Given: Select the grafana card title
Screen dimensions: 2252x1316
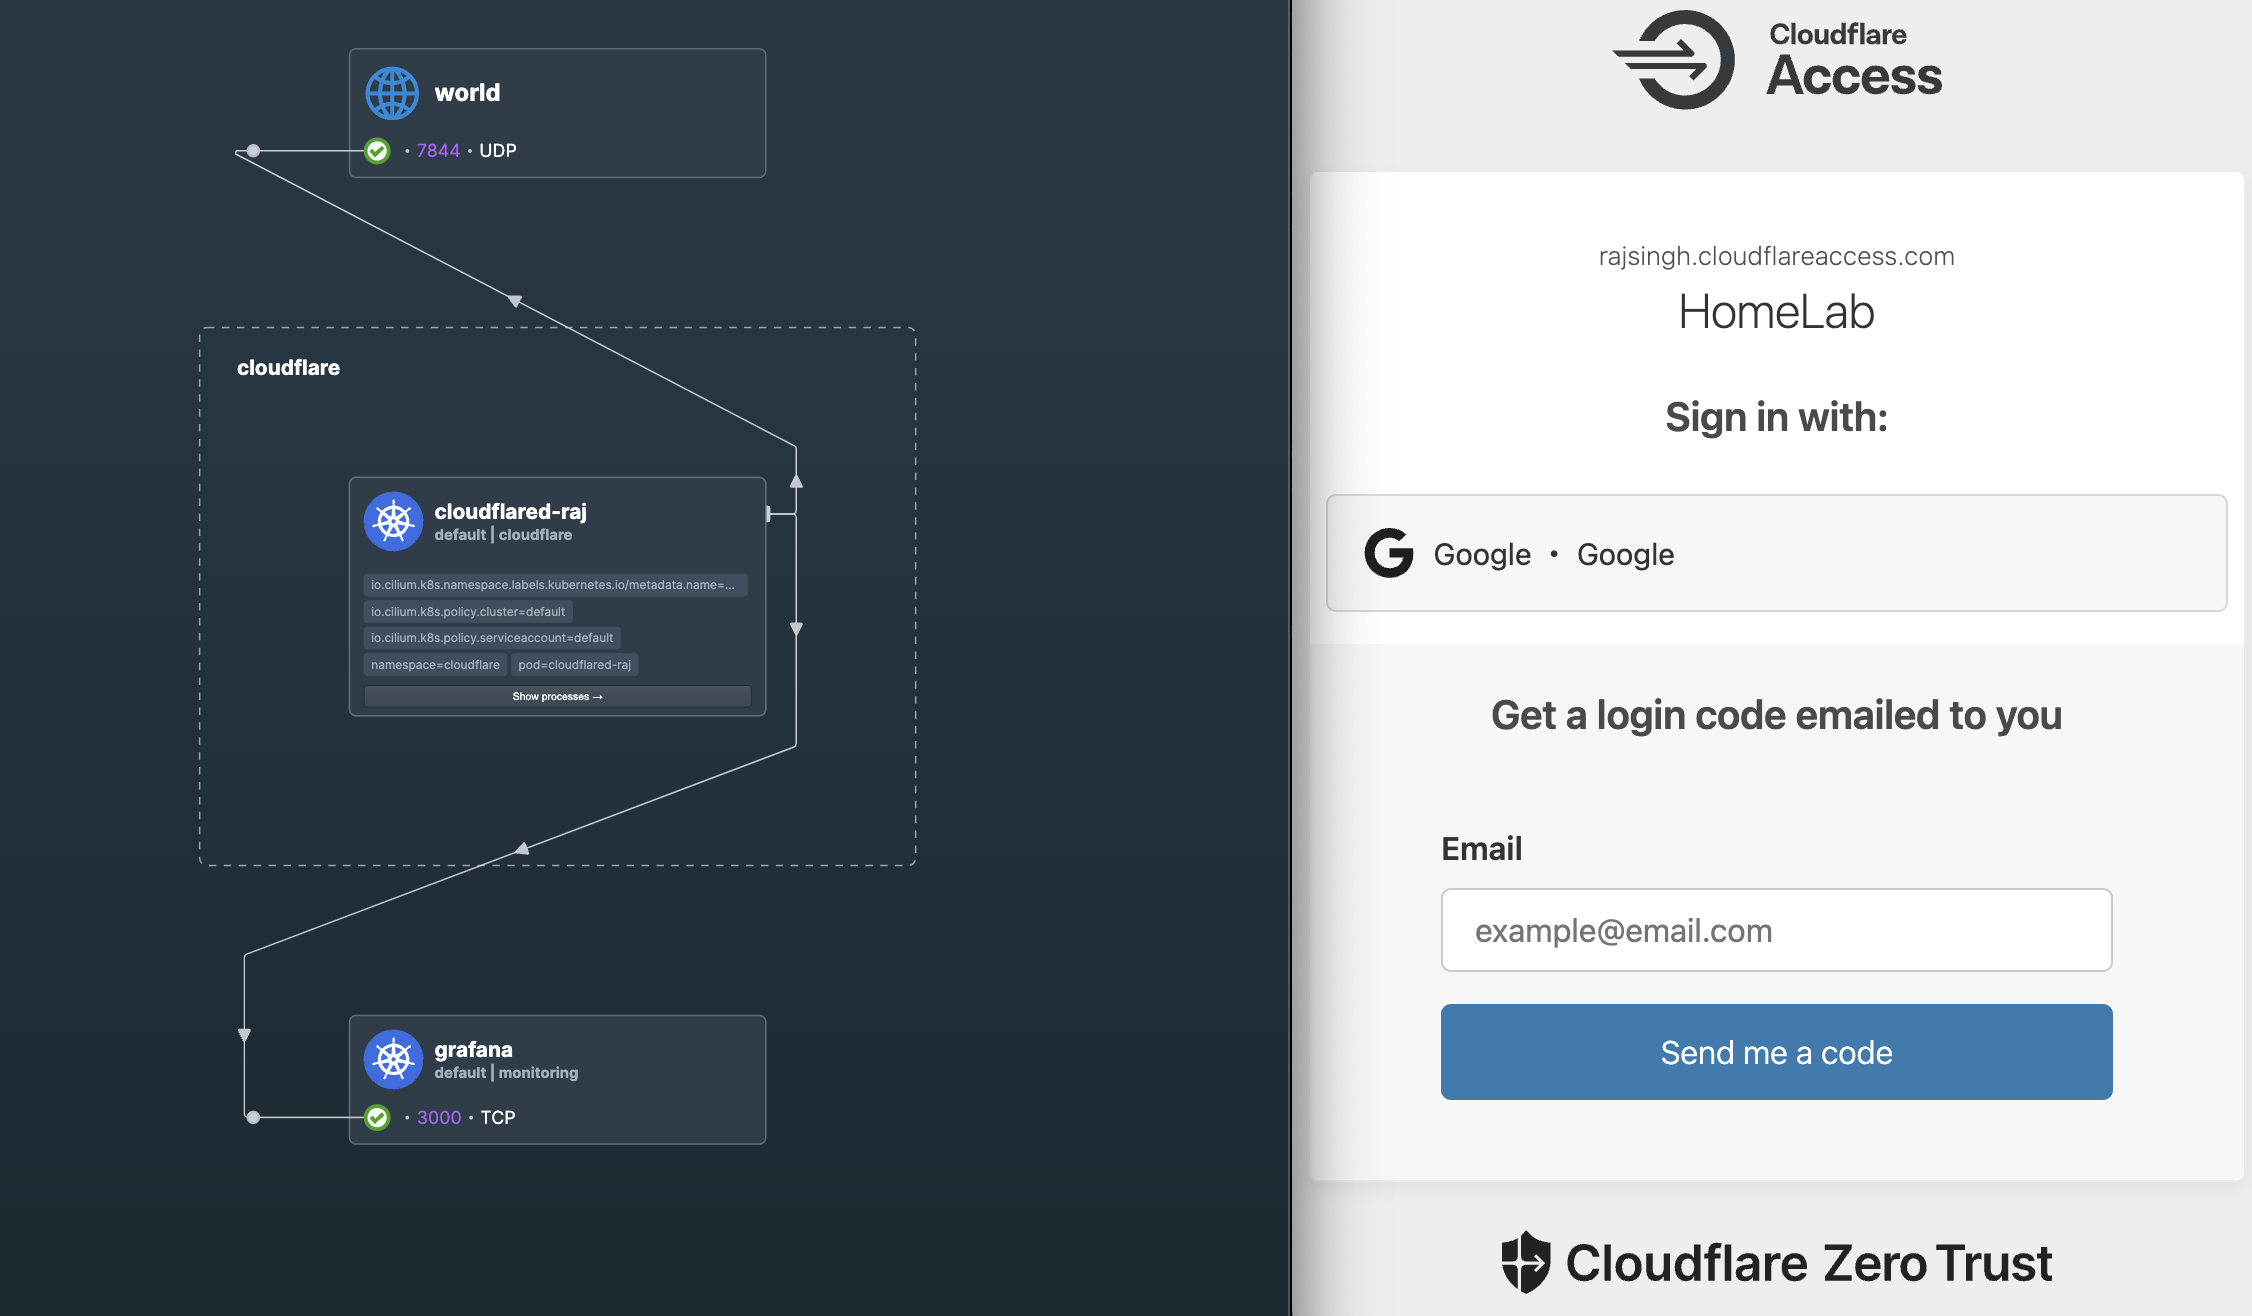Looking at the screenshot, I should point(473,1049).
